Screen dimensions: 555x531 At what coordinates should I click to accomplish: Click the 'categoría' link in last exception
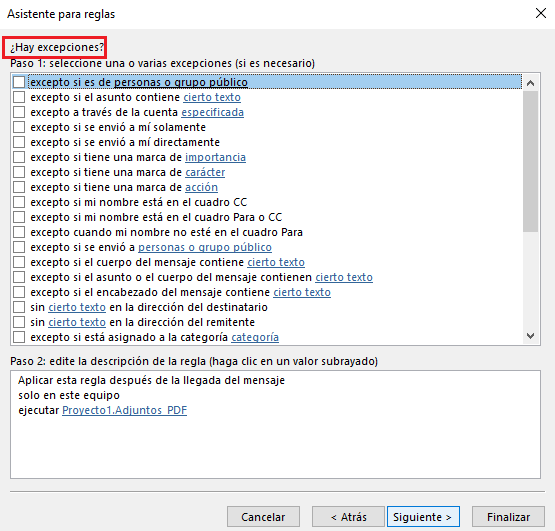[255, 337]
